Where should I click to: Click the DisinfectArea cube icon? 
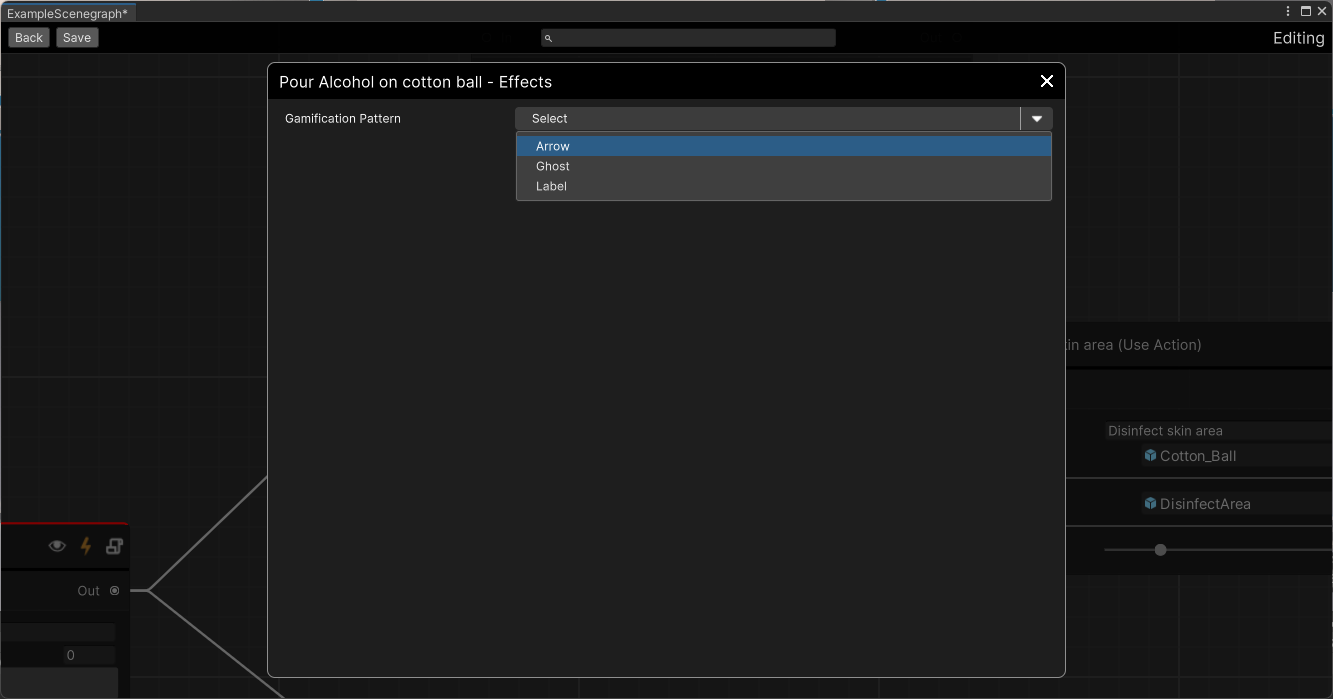[x=1149, y=504]
